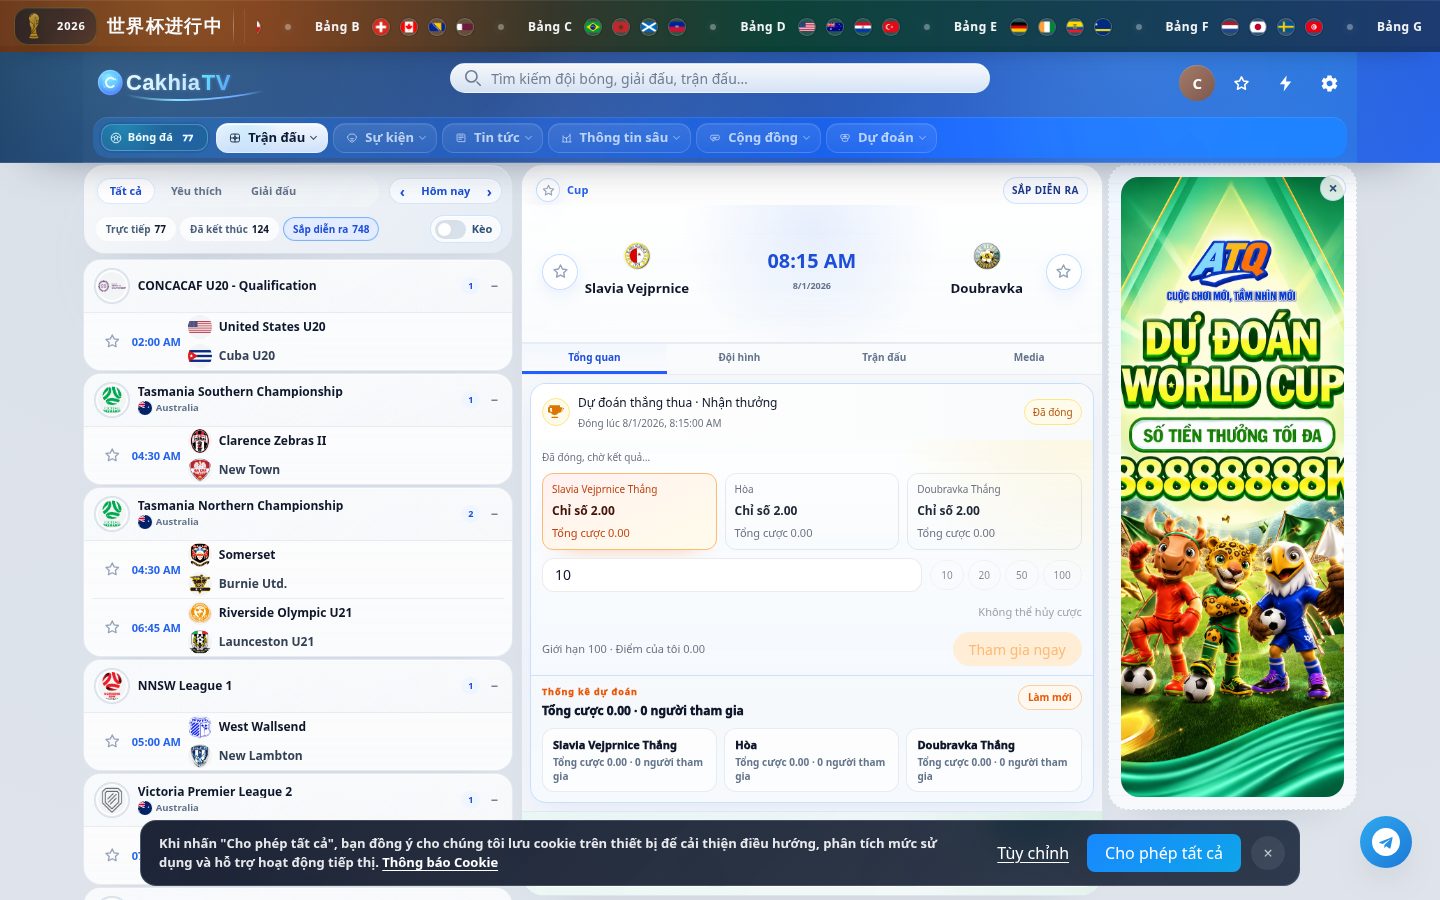Pick quick stake amount 10
The image size is (1440, 900).
[x=947, y=575]
